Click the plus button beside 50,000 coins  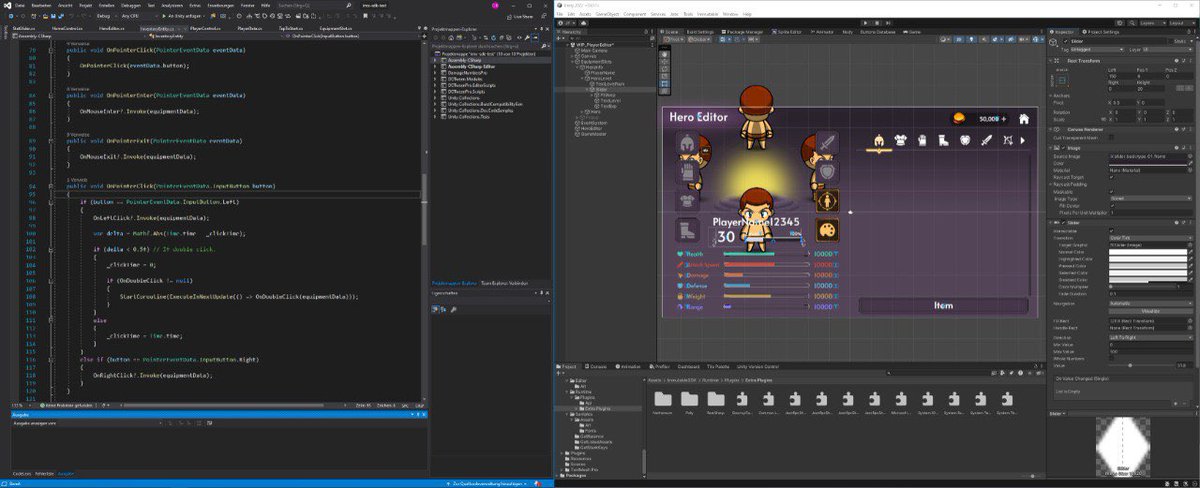tap(1003, 118)
